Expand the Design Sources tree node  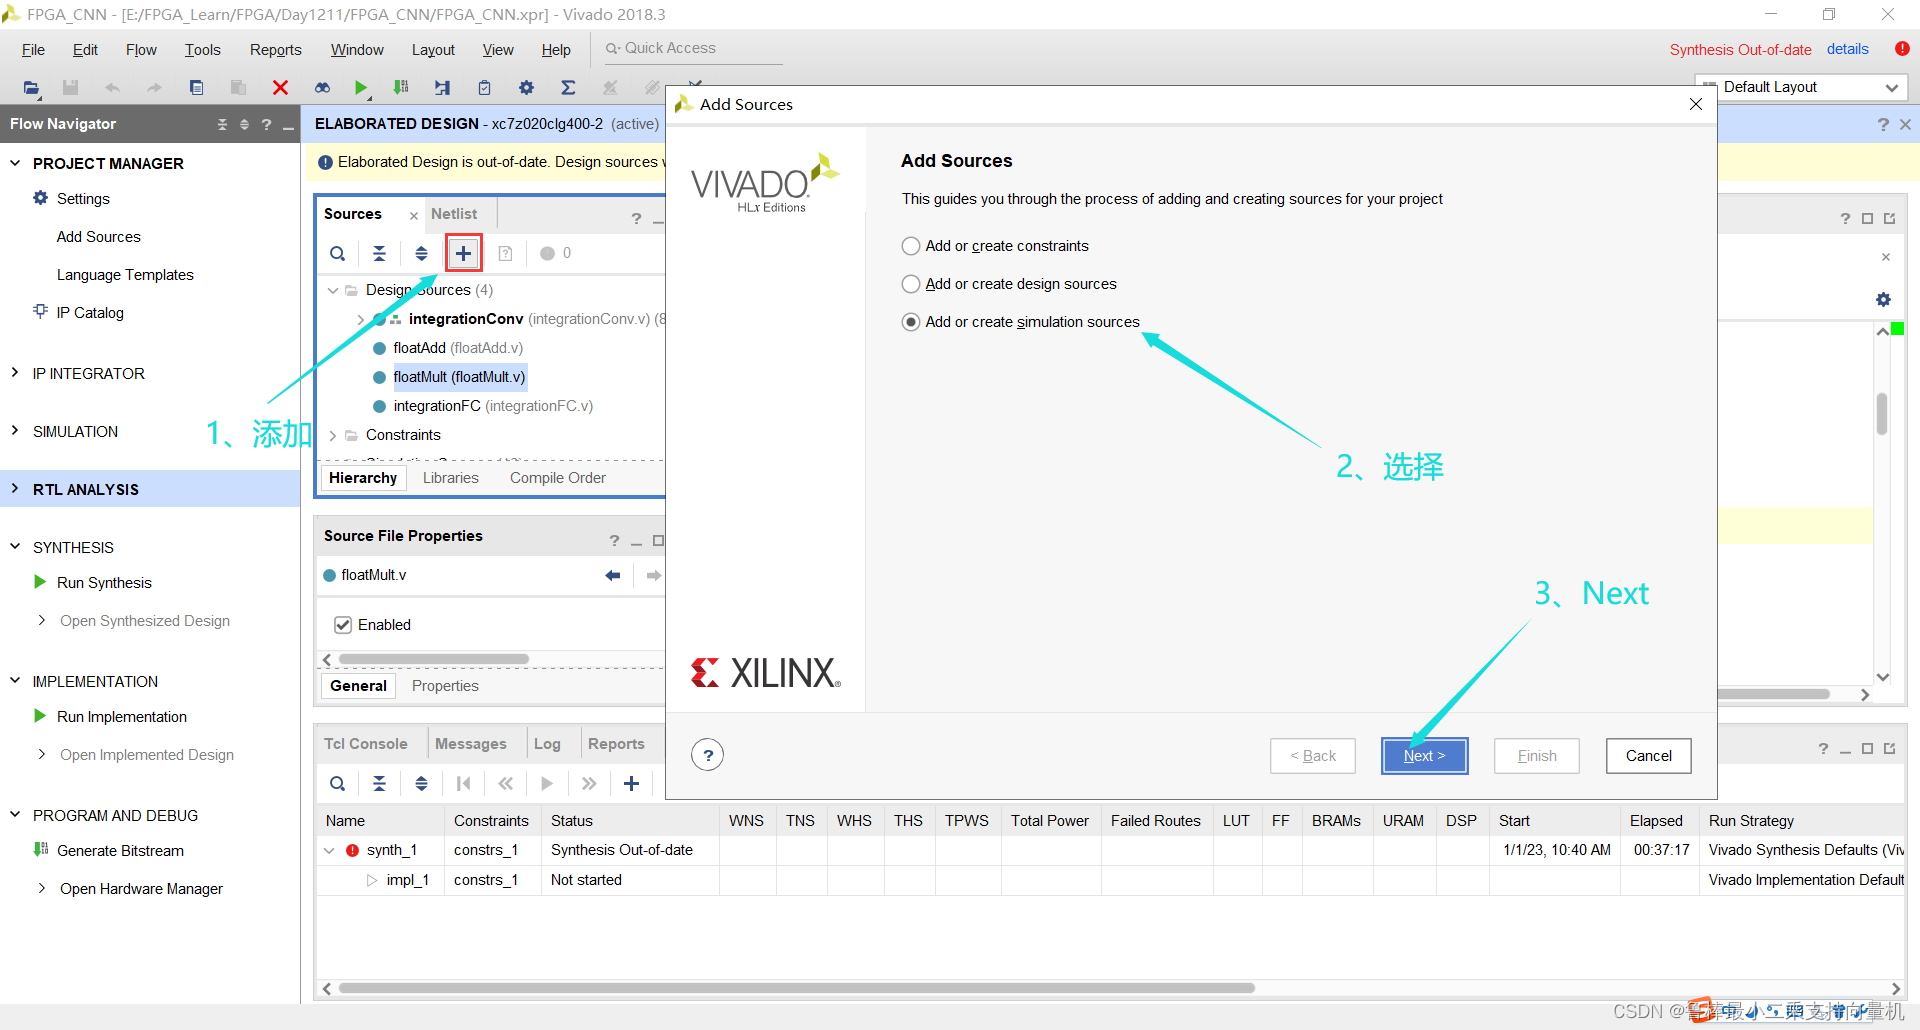[333, 290]
